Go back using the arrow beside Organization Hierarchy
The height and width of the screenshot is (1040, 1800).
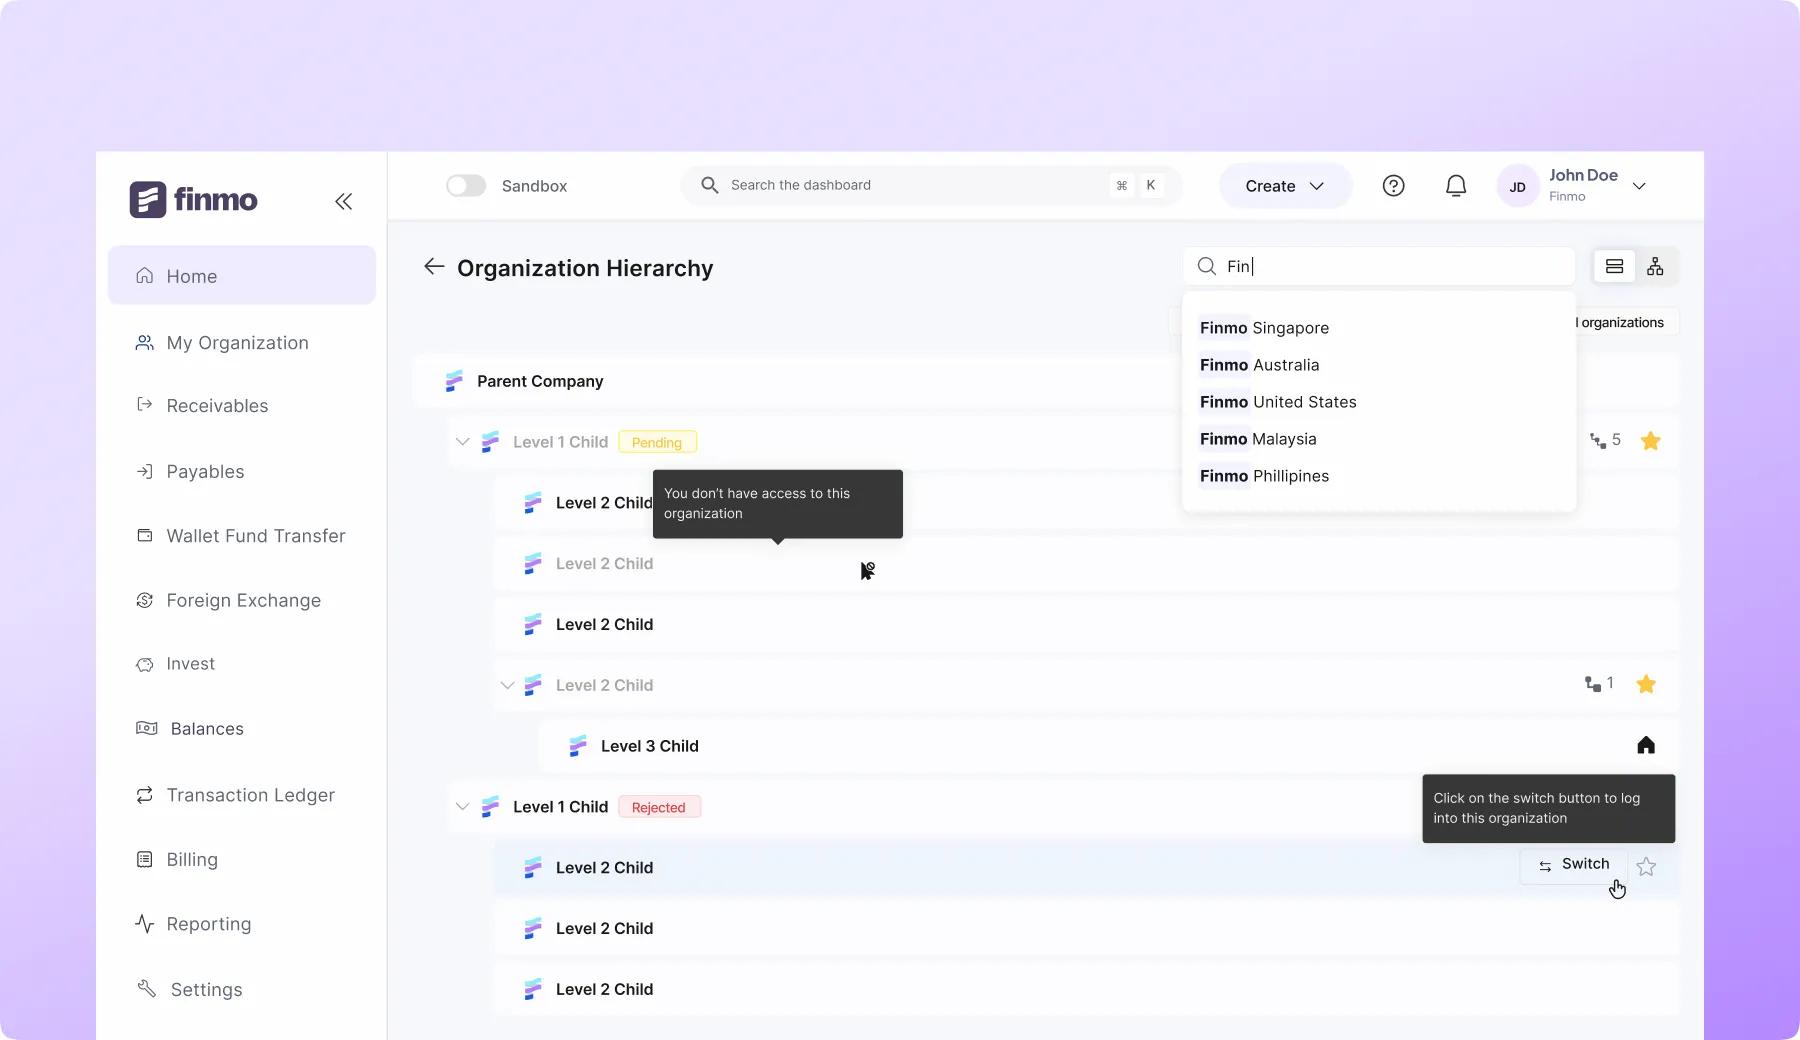(x=434, y=266)
